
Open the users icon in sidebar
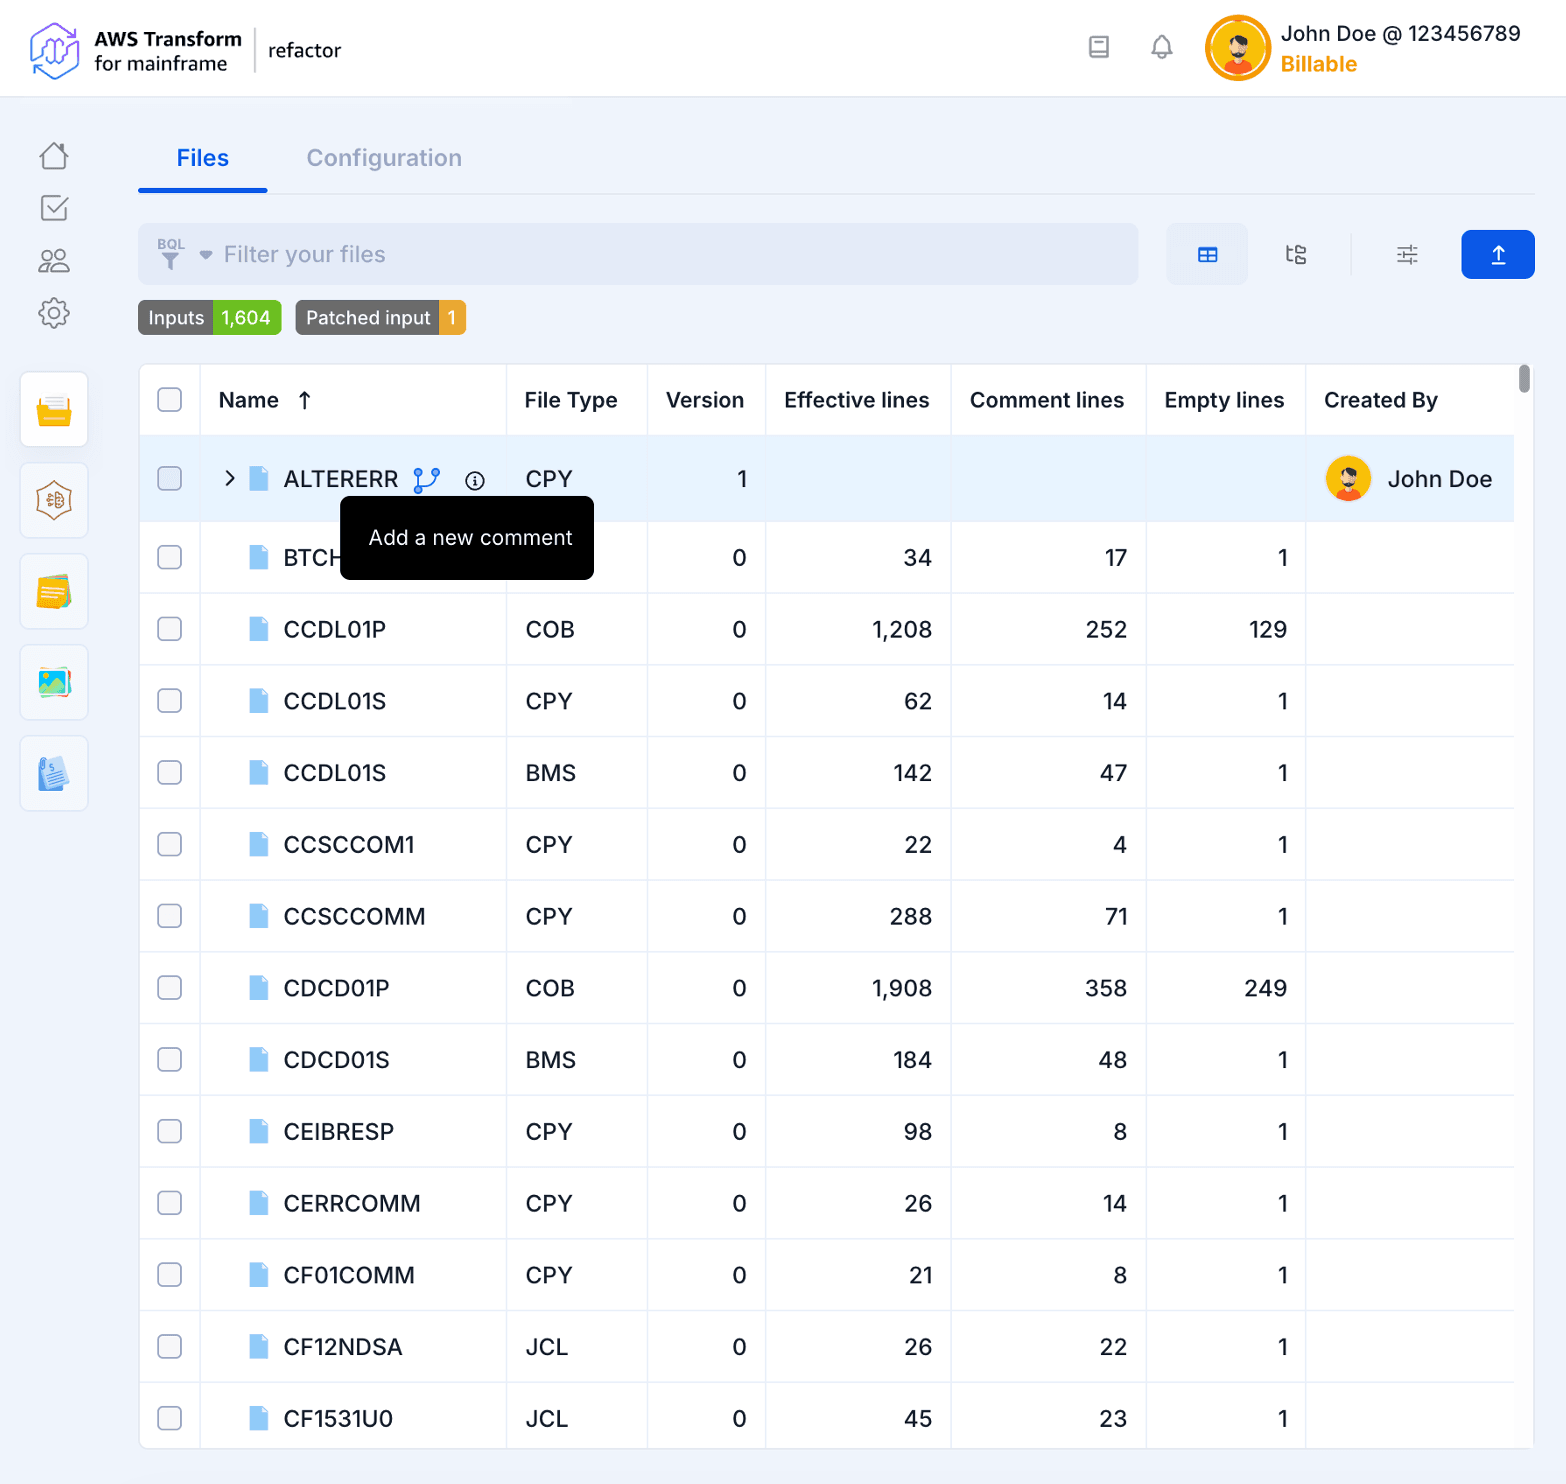[54, 261]
